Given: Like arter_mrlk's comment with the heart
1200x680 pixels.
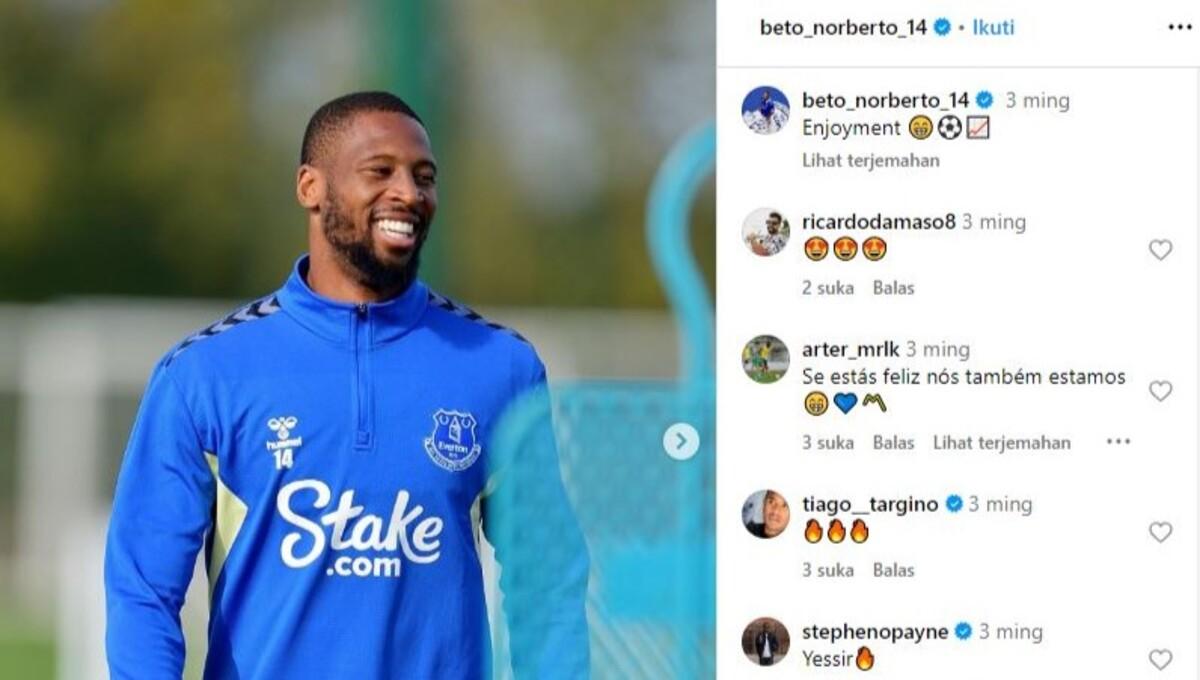Looking at the screenshot, I should tap(1160, 391).
